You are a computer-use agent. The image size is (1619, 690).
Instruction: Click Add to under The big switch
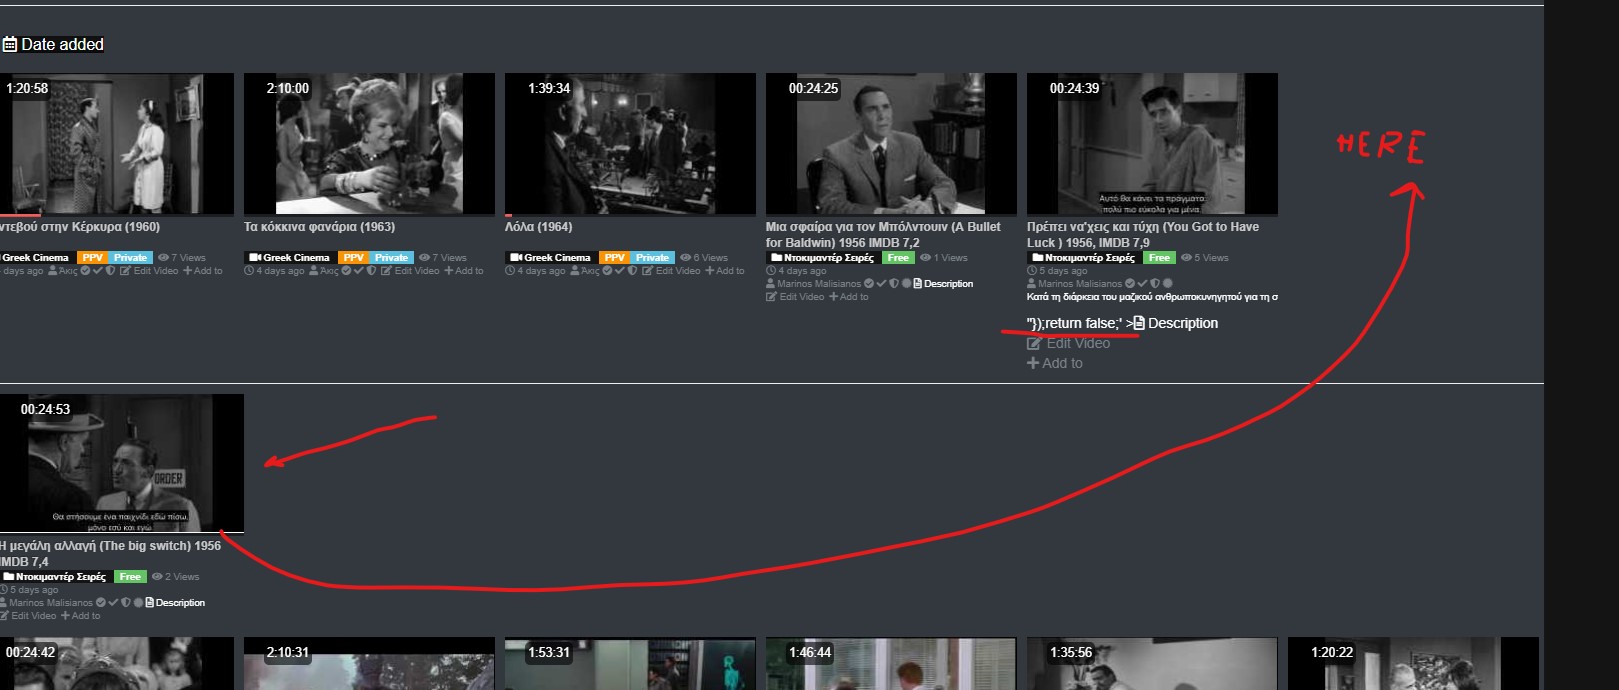pyautogui.click(x=81, y=616)
